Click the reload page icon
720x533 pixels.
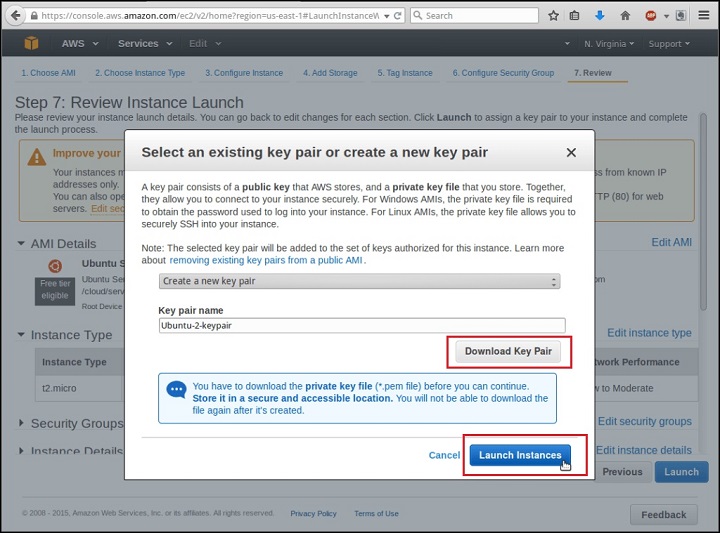[x=398, y=16]
